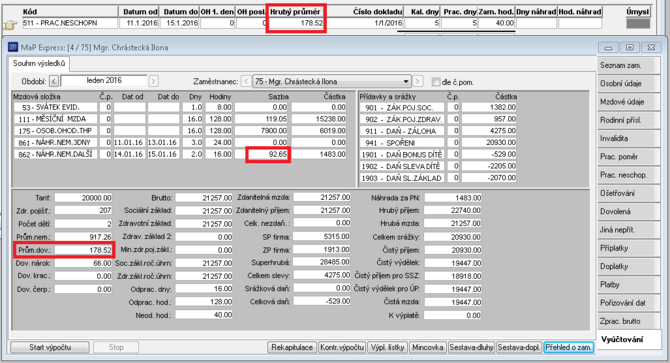
Task: Click the MaP Express window title icon
Action: 13,47
